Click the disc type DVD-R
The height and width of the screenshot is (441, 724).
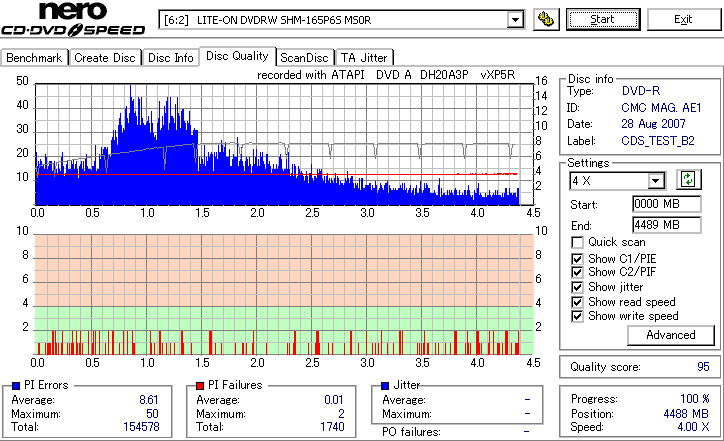(641, 91)
